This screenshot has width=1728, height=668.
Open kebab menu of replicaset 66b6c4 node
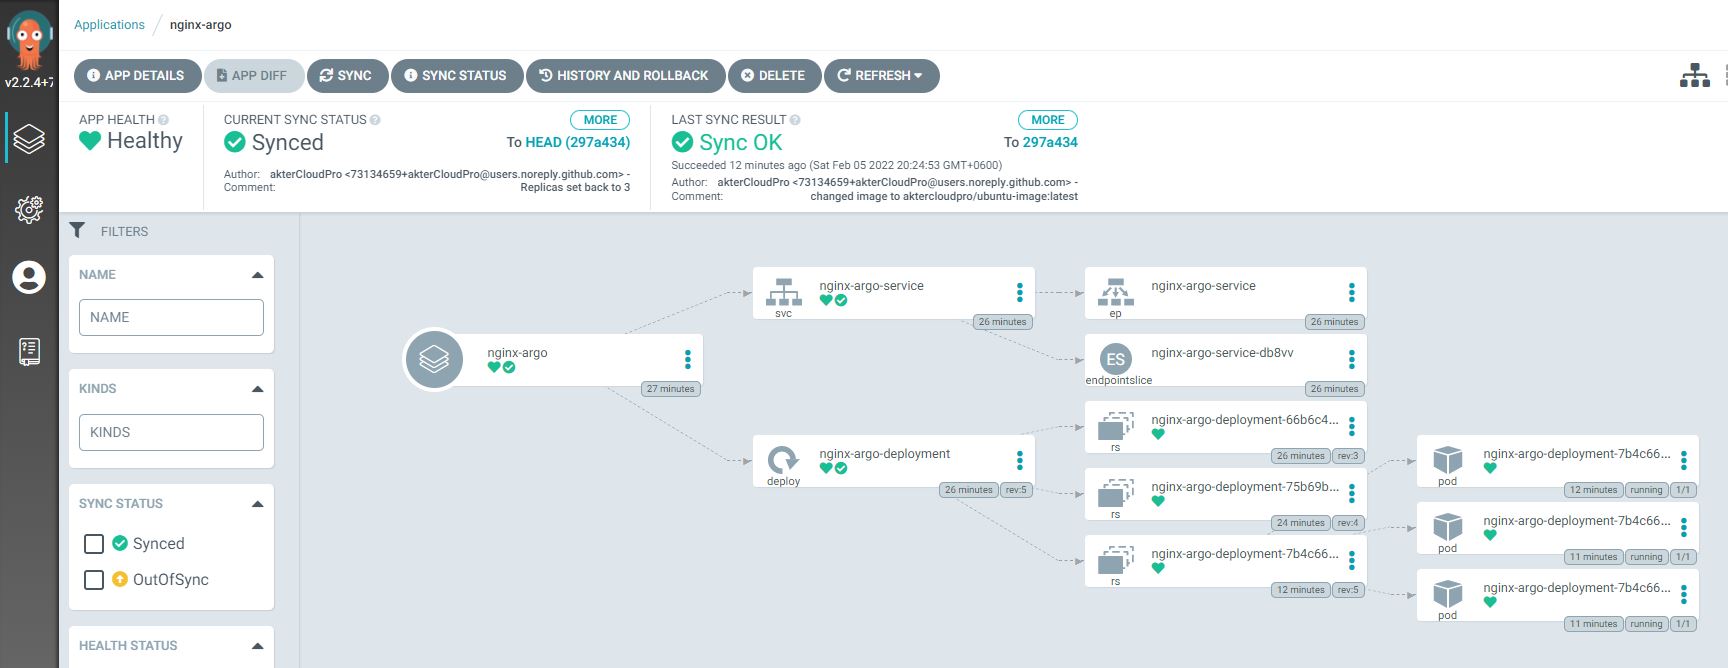pyautogui.click(x=1351, y=426)
